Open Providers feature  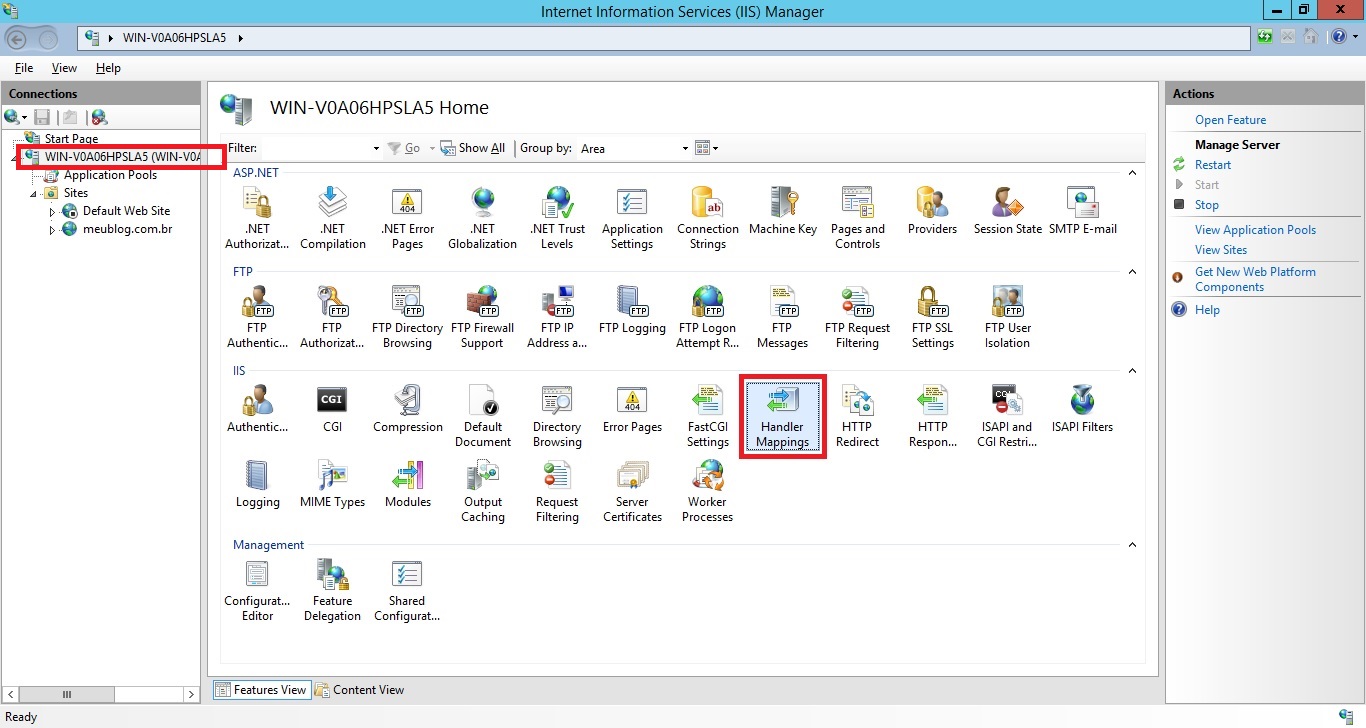tap(932, 211)
